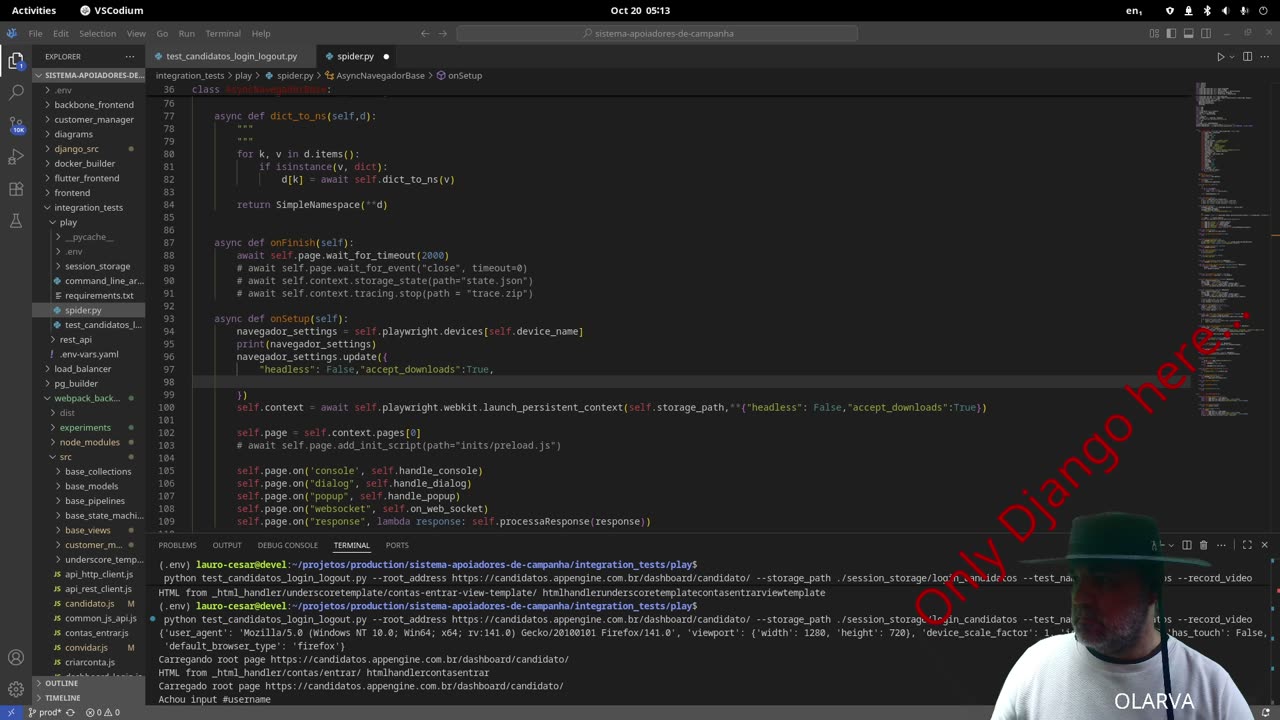Click the command center search box
The image size is (1280, 720).
pos(657,33)
